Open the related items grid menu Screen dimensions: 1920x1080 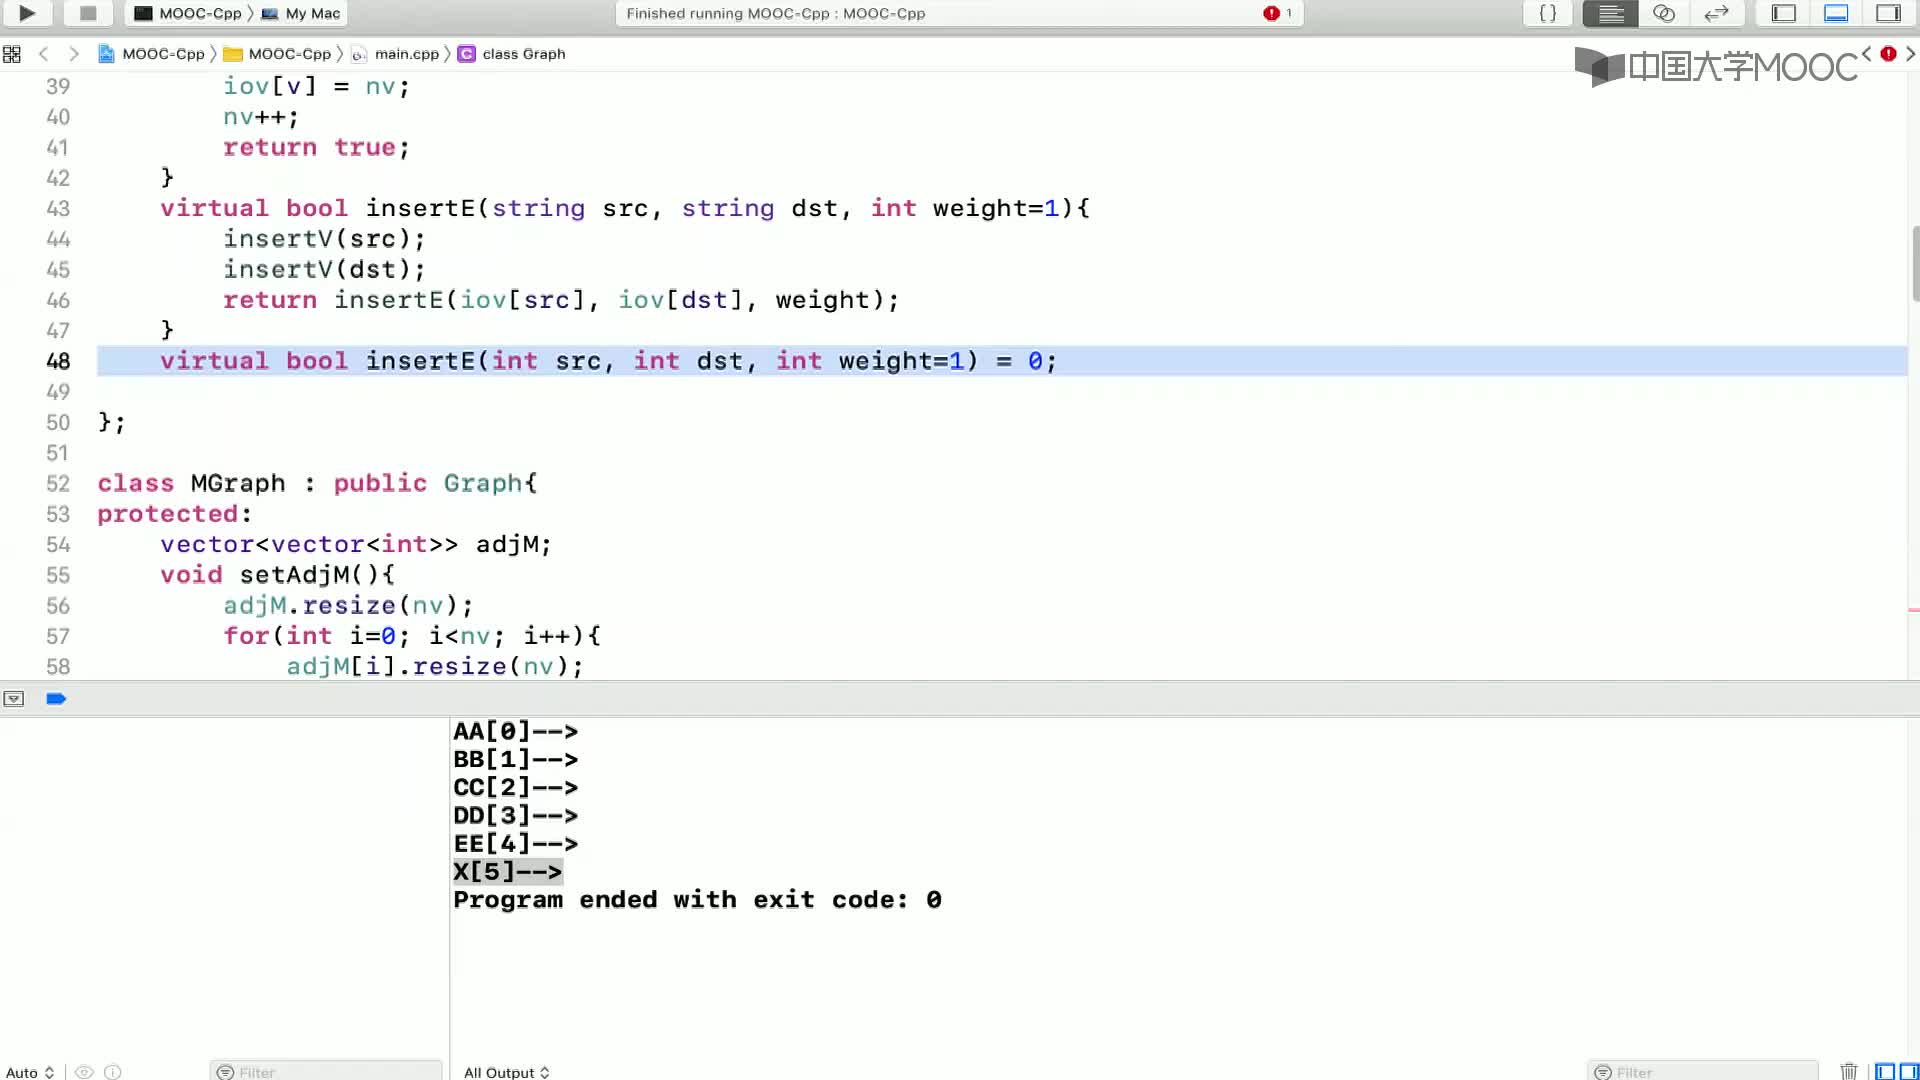[x=12, y=54]
